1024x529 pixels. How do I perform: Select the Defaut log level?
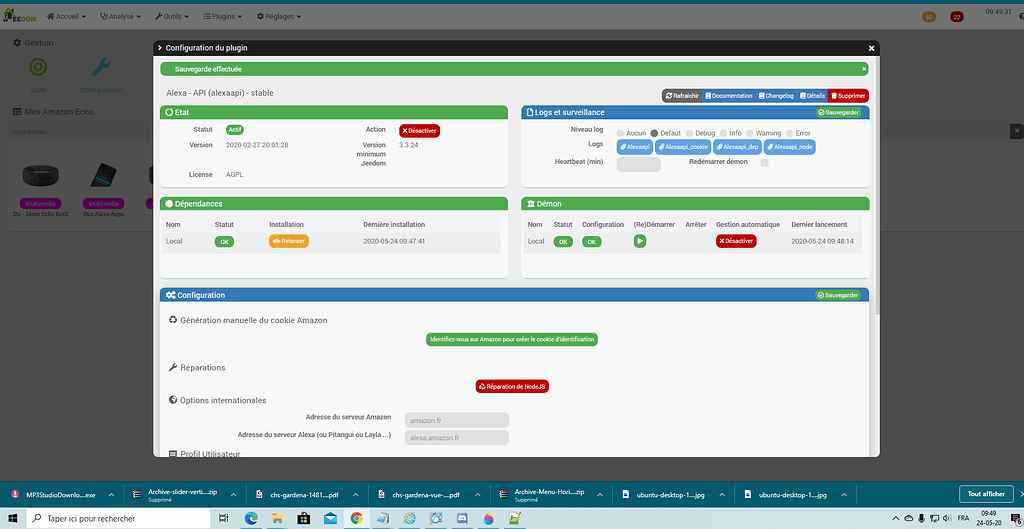[654, 133]
